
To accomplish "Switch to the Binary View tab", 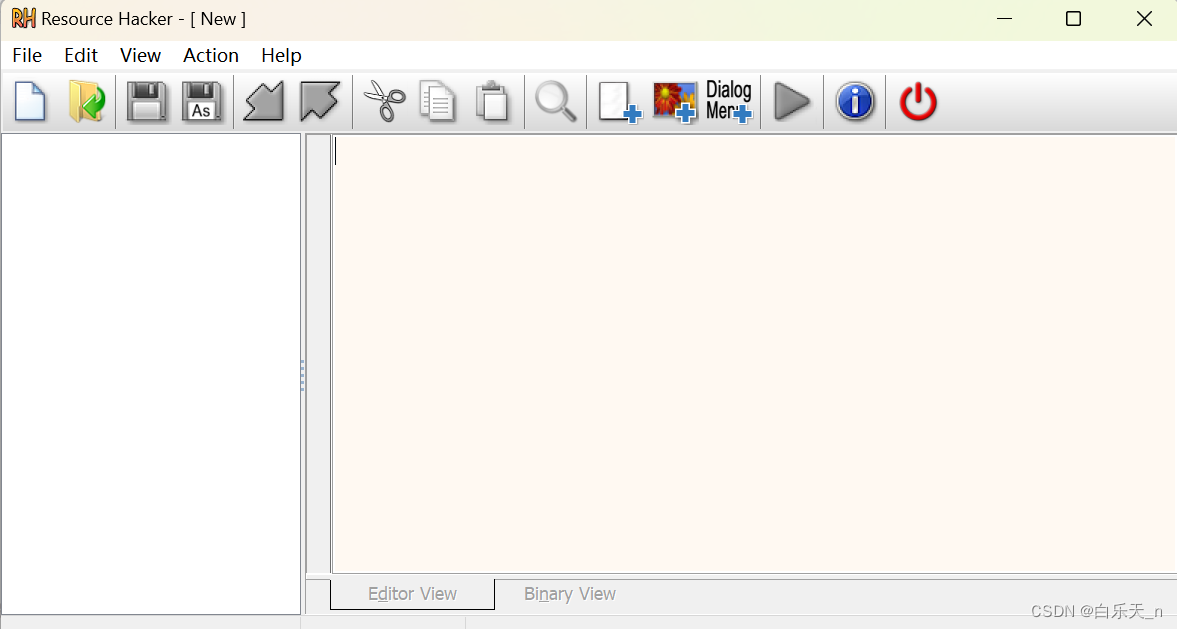I will point(570,594).
